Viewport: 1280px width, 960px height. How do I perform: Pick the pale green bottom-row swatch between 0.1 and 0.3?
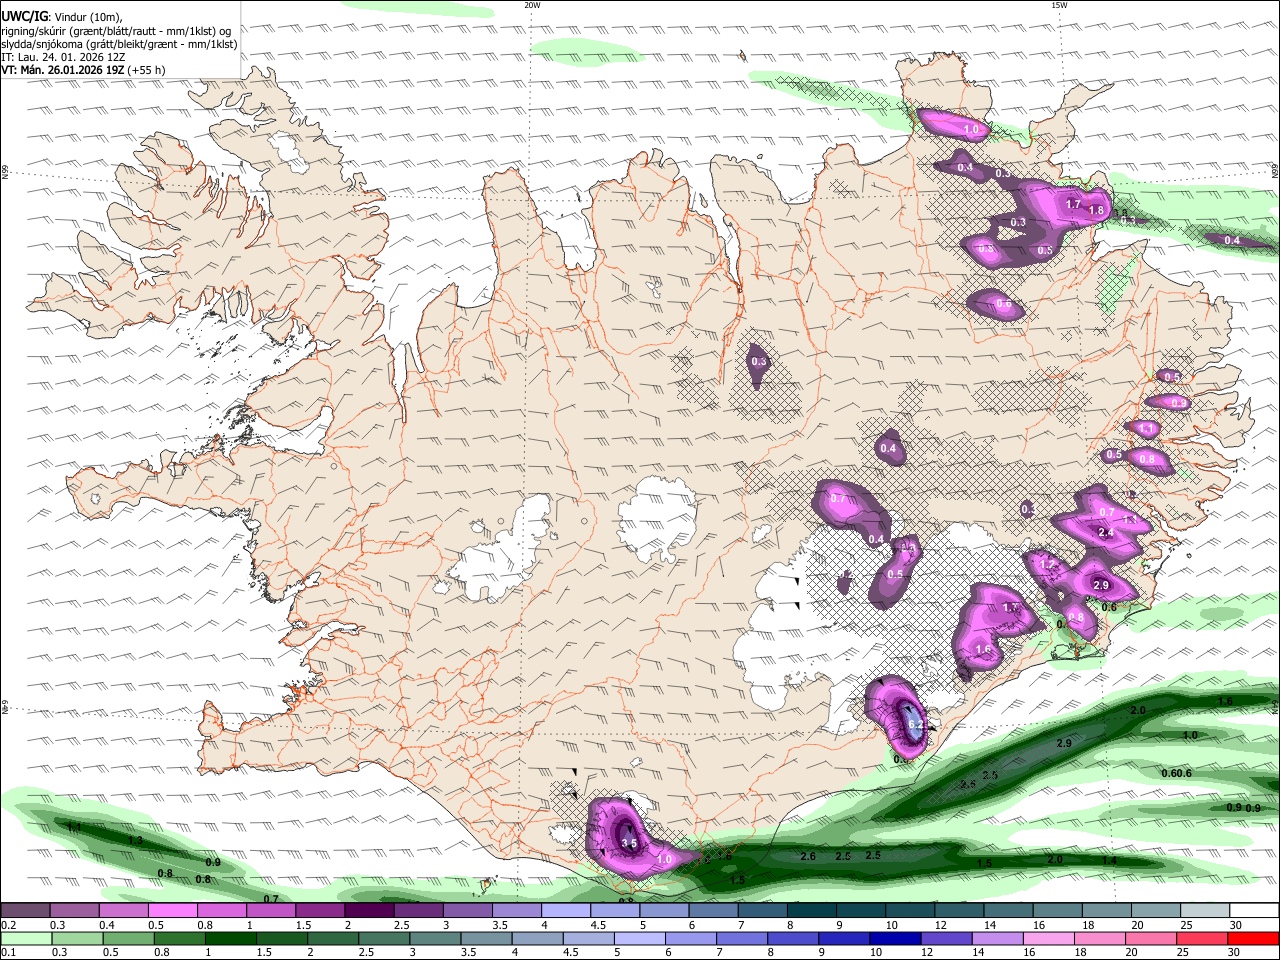25,938
